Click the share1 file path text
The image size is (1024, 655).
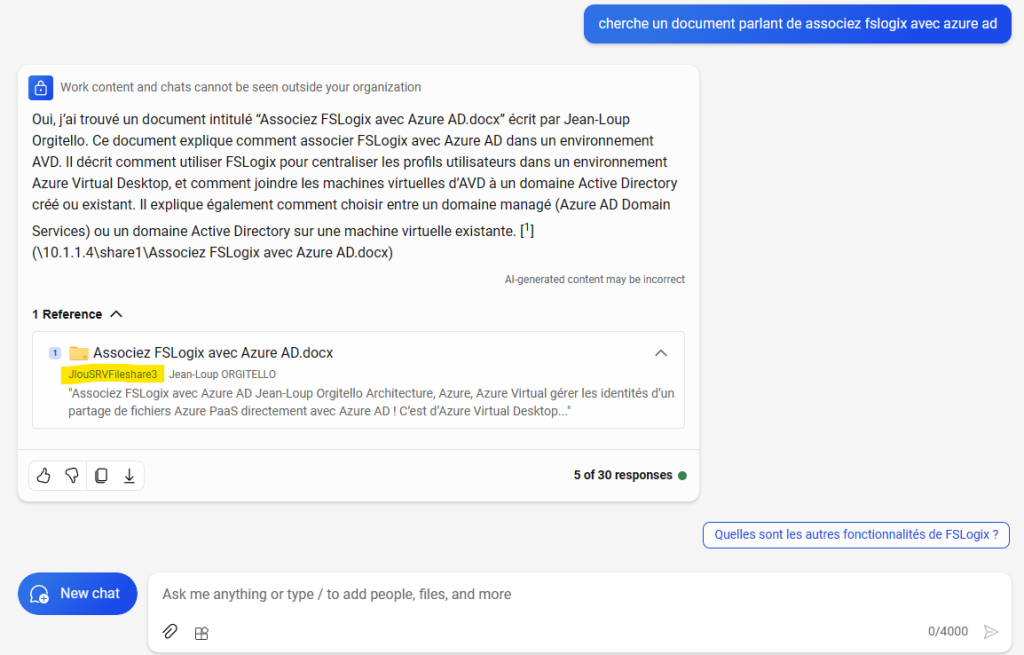(212, 253)
